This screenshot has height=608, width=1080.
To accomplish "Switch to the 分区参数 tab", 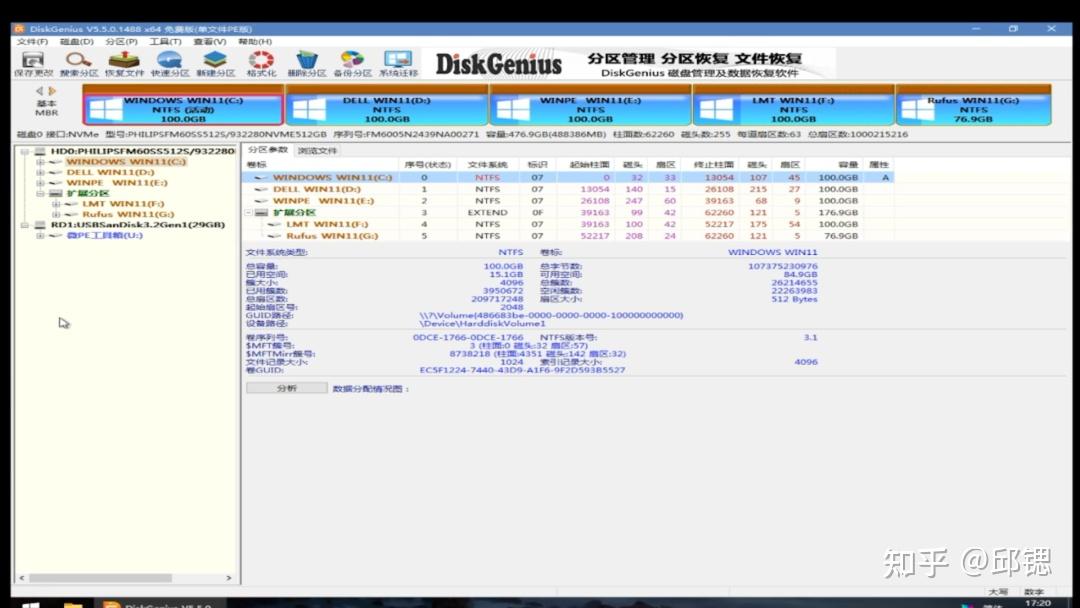I will (x=268, y=149).
